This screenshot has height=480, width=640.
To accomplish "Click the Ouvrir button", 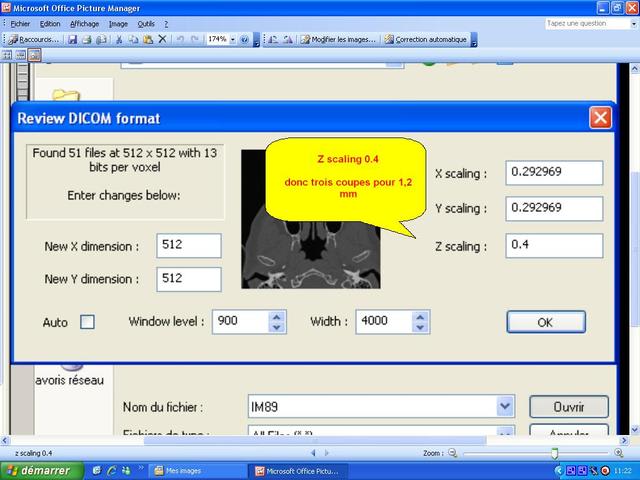I will point(569,407).
